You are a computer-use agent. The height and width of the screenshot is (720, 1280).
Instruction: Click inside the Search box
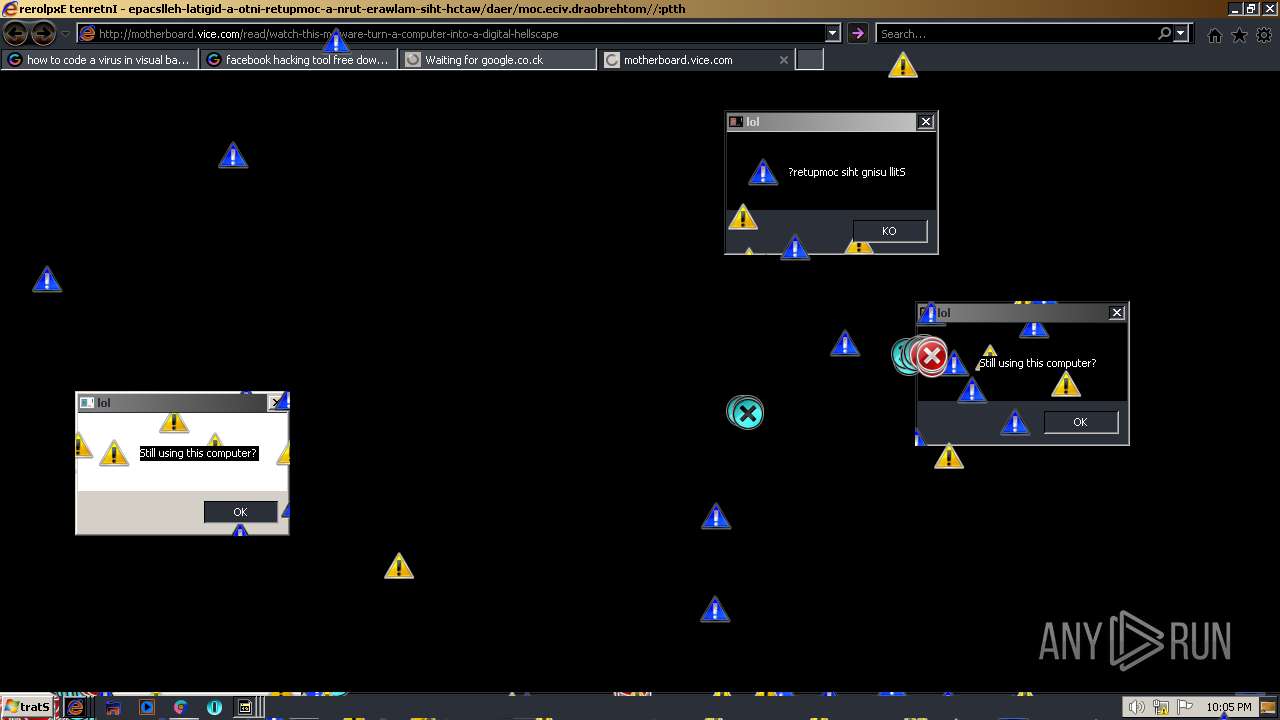coord(1015,34)
